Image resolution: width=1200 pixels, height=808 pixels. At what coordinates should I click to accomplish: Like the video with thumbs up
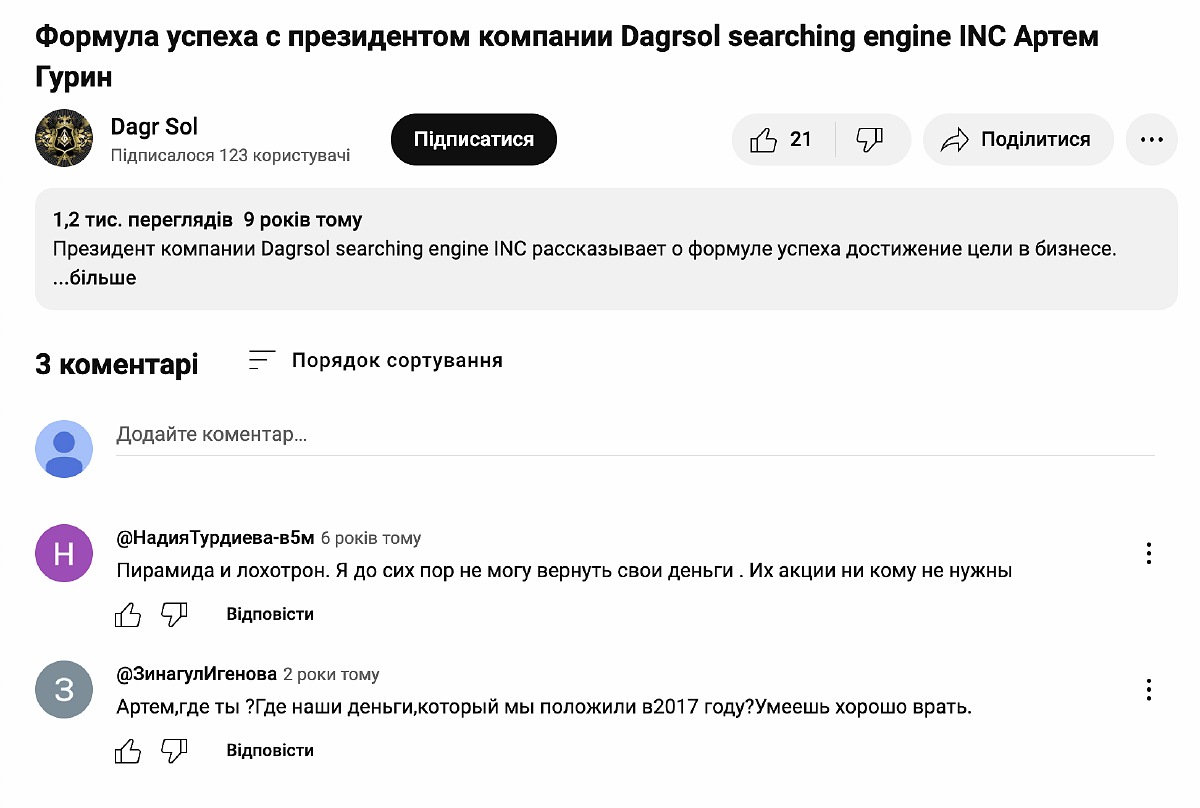click(x=782, y=140)
